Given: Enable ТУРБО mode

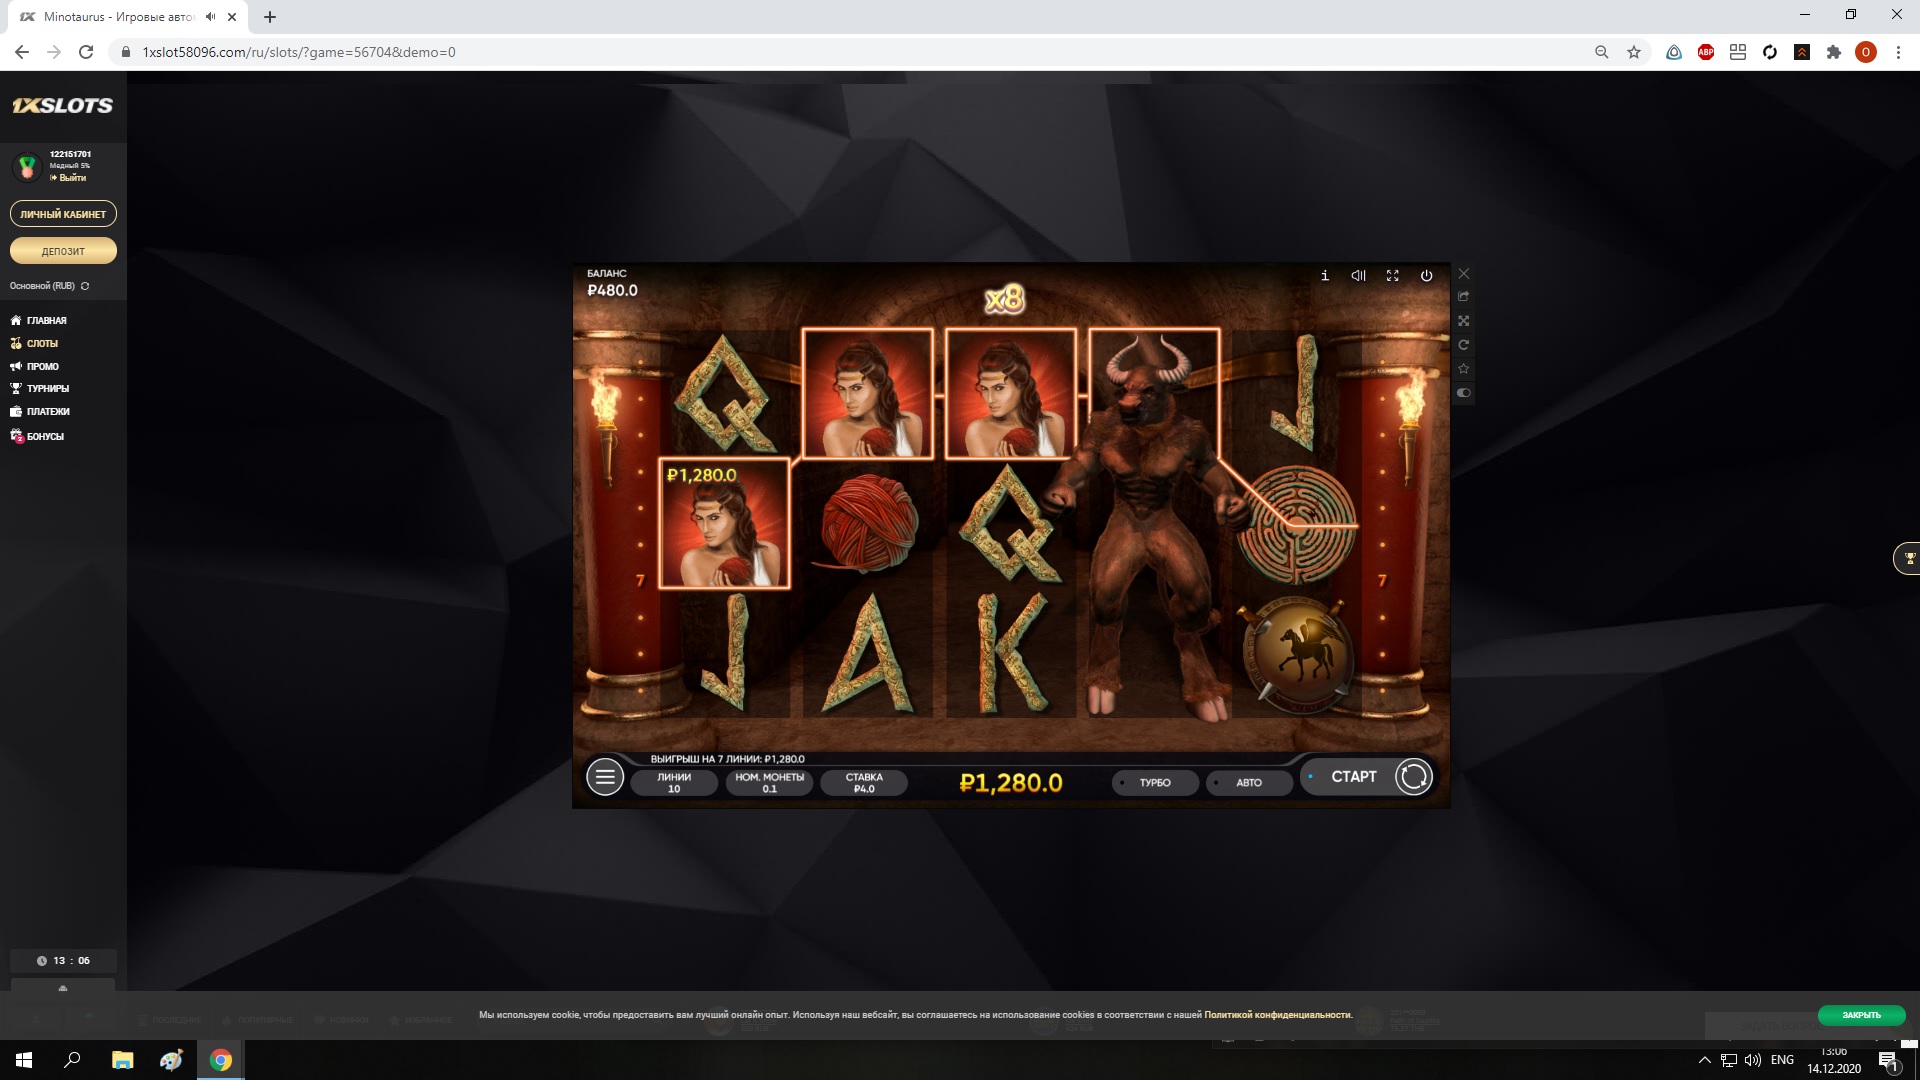Looking at the screenshot, I should [x=1155, y=783].
